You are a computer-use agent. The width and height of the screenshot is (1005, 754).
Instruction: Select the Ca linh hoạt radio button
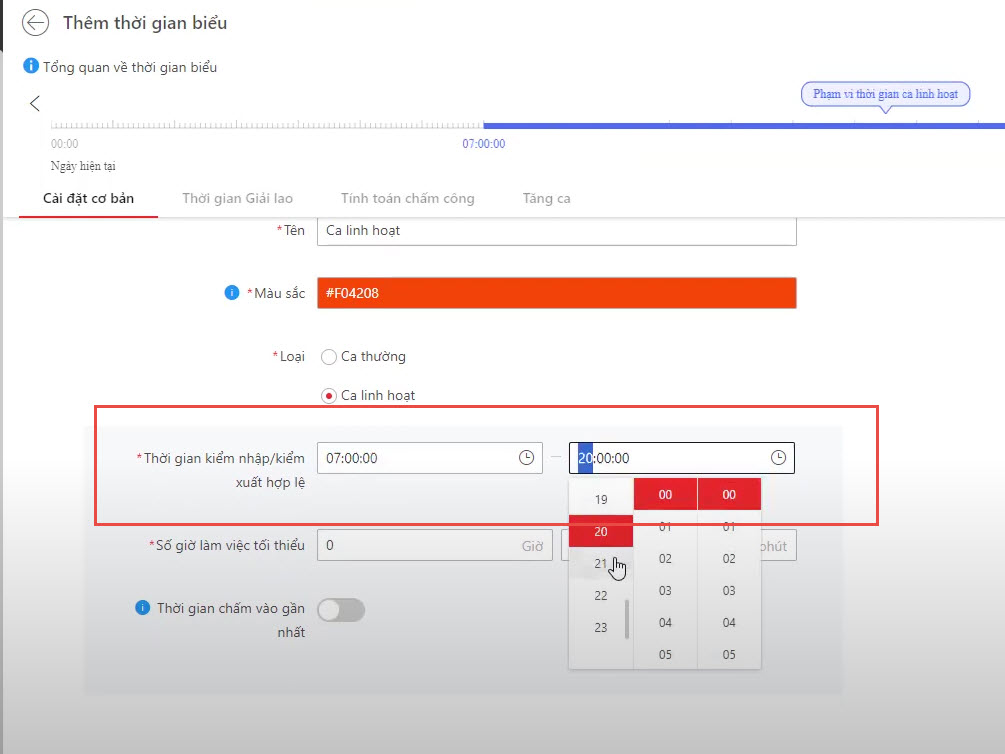pyautogui.click(x=329, y=396)
